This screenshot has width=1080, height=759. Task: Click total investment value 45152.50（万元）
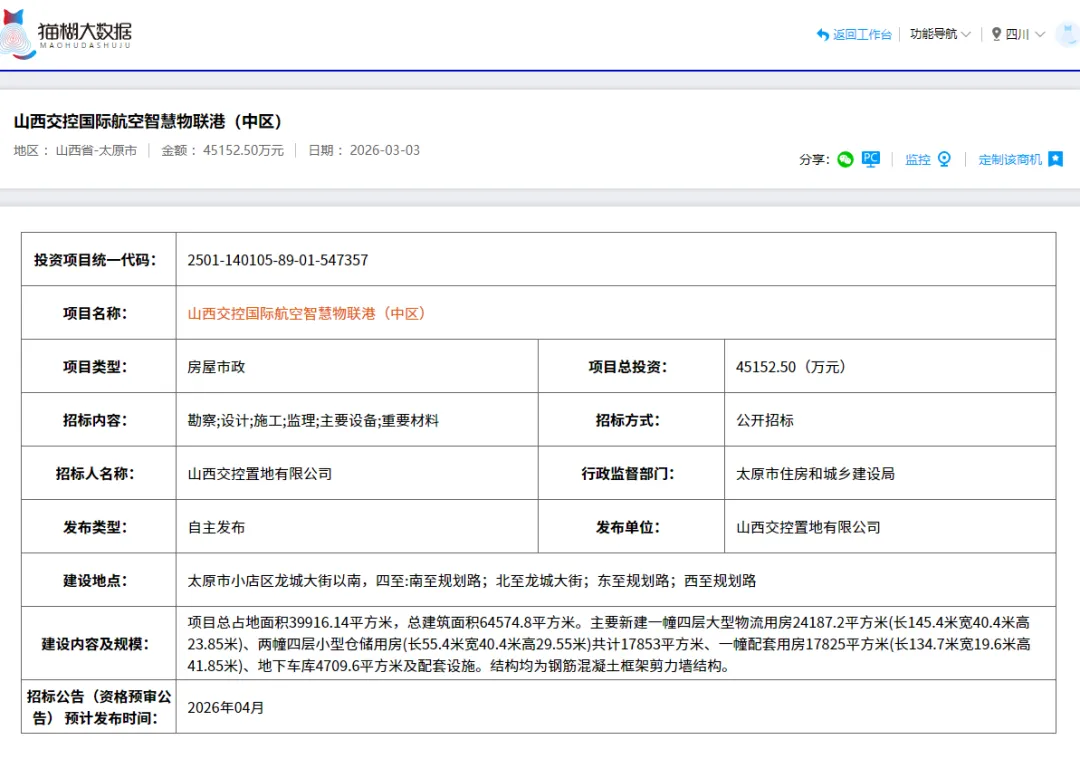791,367
